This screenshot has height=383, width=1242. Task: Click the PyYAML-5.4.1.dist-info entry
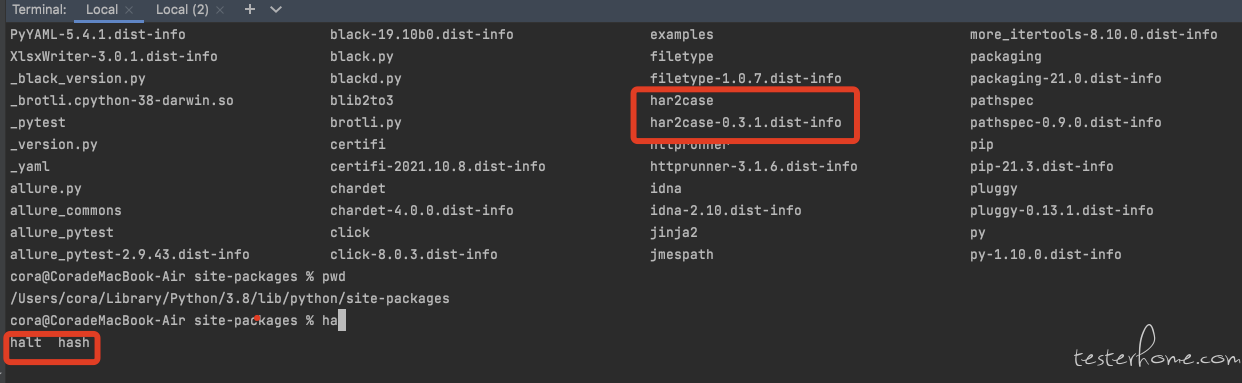coord(98,35)
